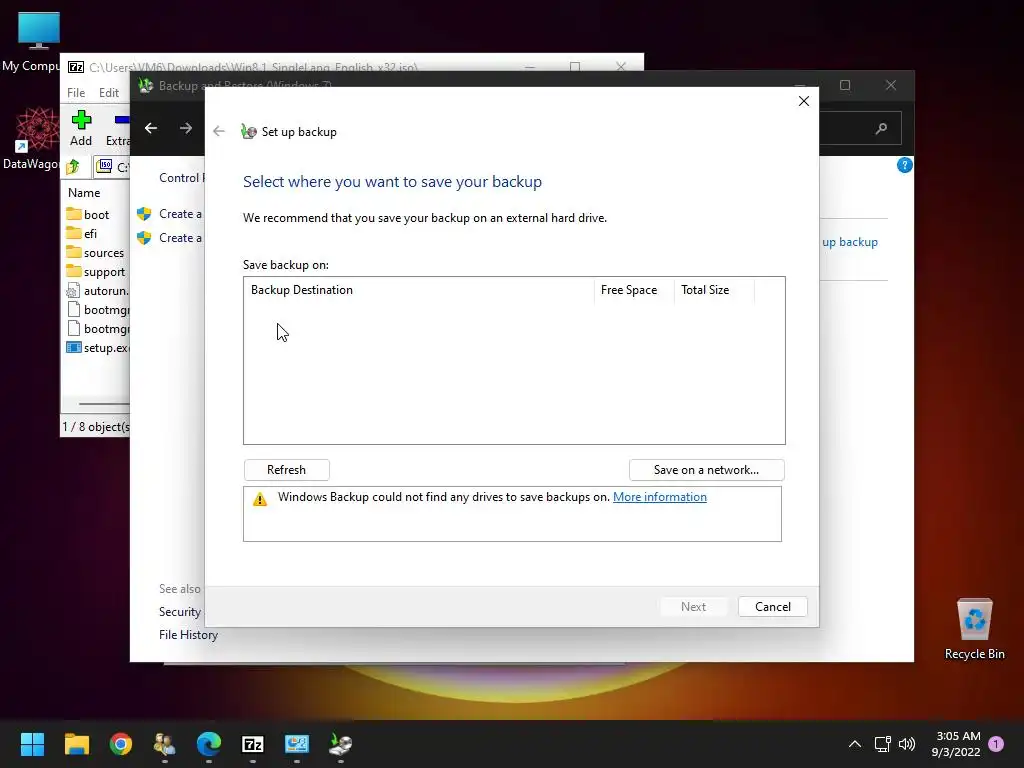1024x768 pixels.
Task: Open help in Backup and Restore window
Action: tap(904, 165)
